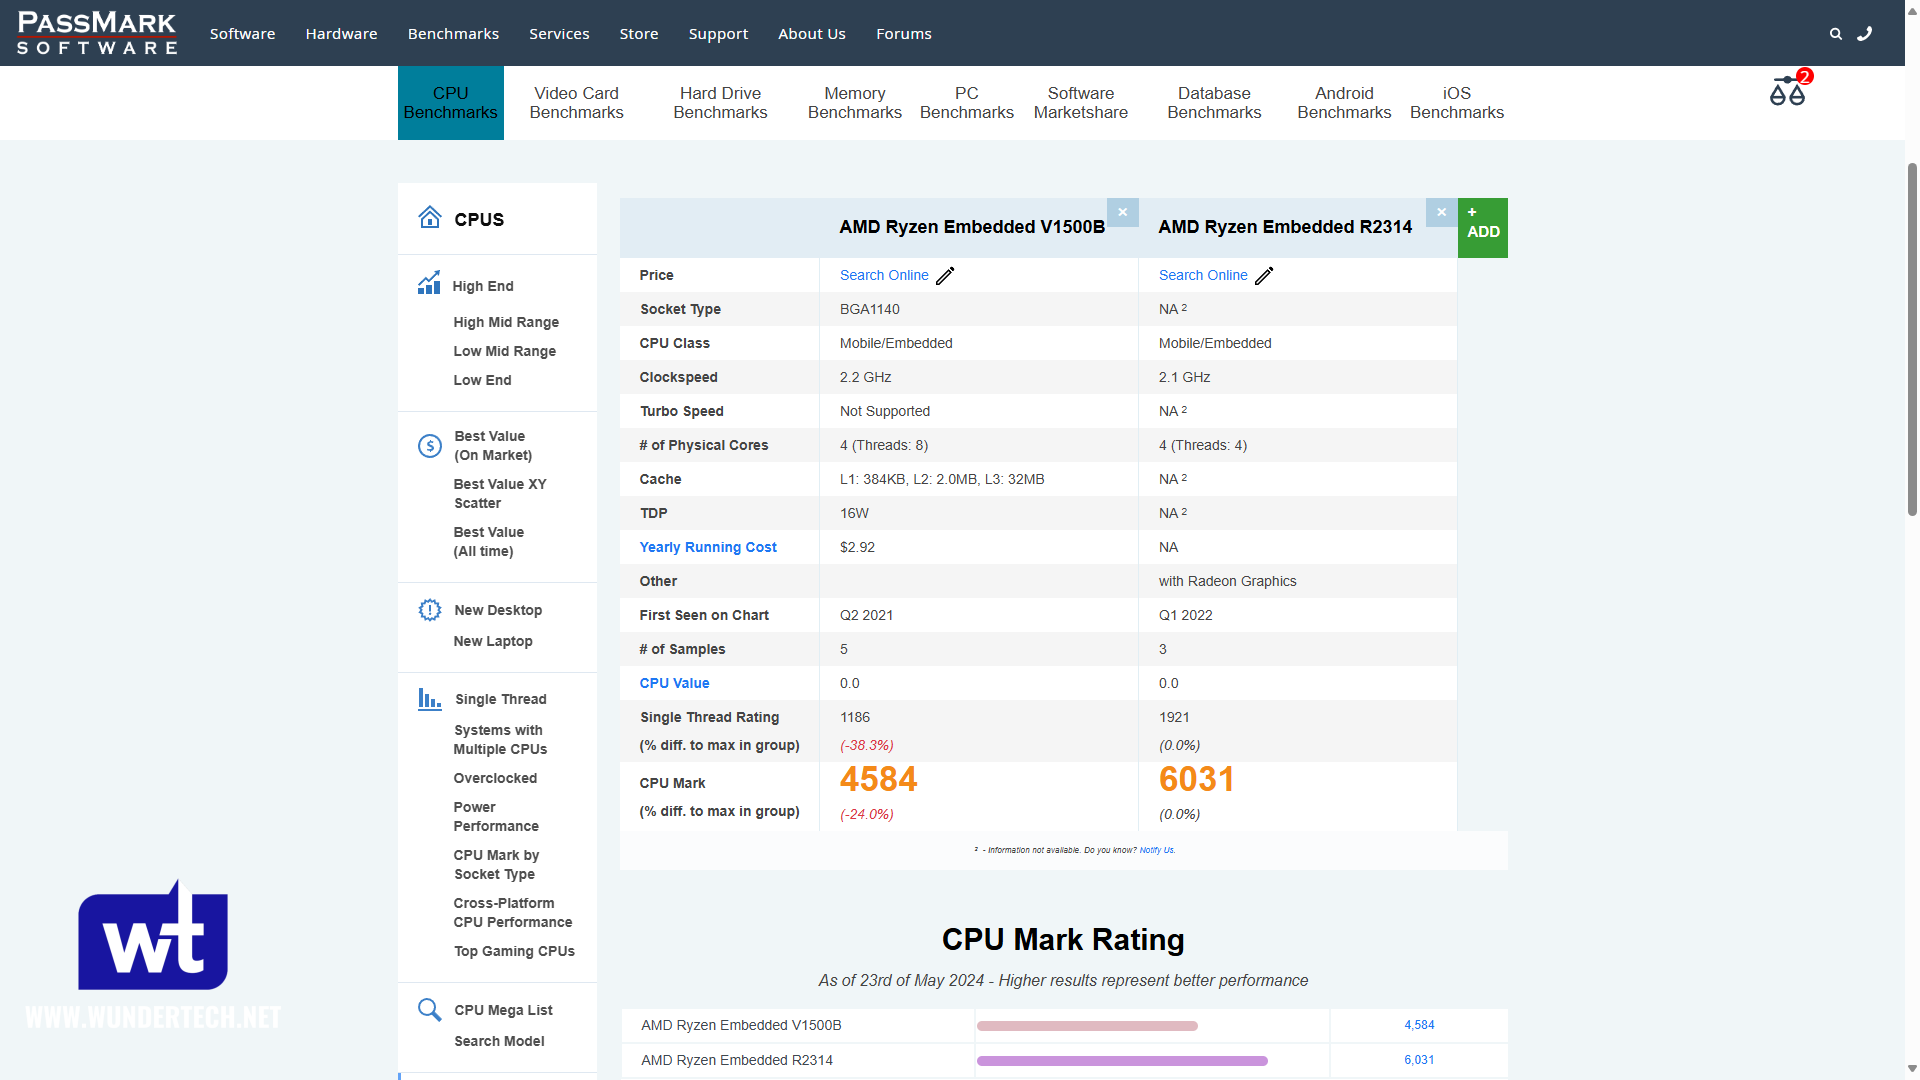The height and width of the screenshot is (1080, 1920).
Task: Click the CPU Mega List magnifier icon
Action: tap(430, 1010)
